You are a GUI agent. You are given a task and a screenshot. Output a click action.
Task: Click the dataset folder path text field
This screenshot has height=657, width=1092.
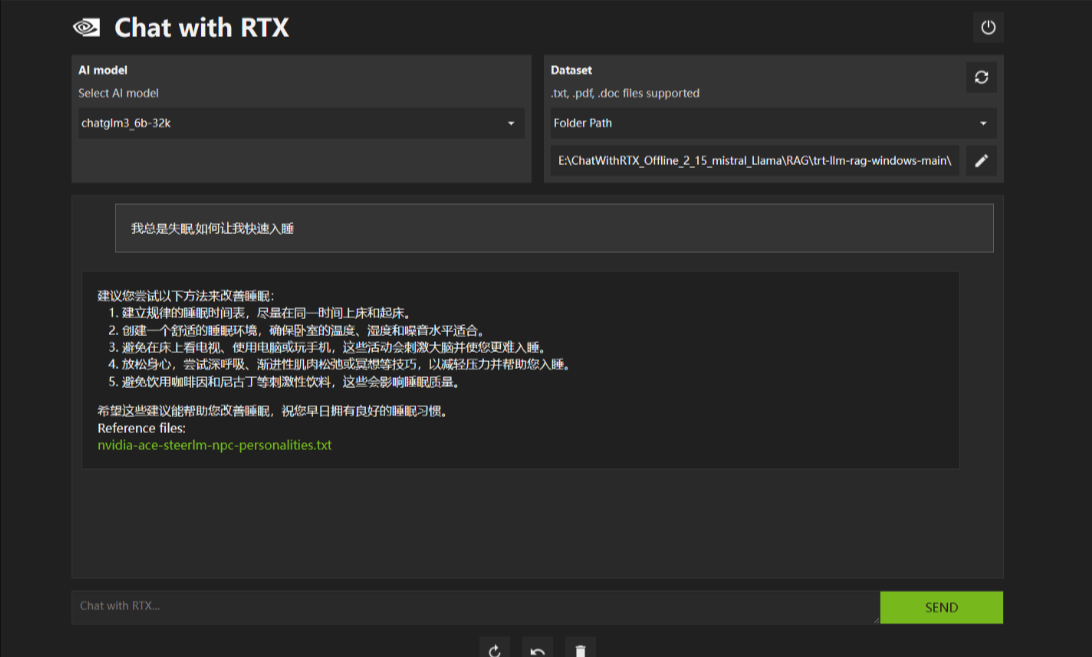pos(754,160)
